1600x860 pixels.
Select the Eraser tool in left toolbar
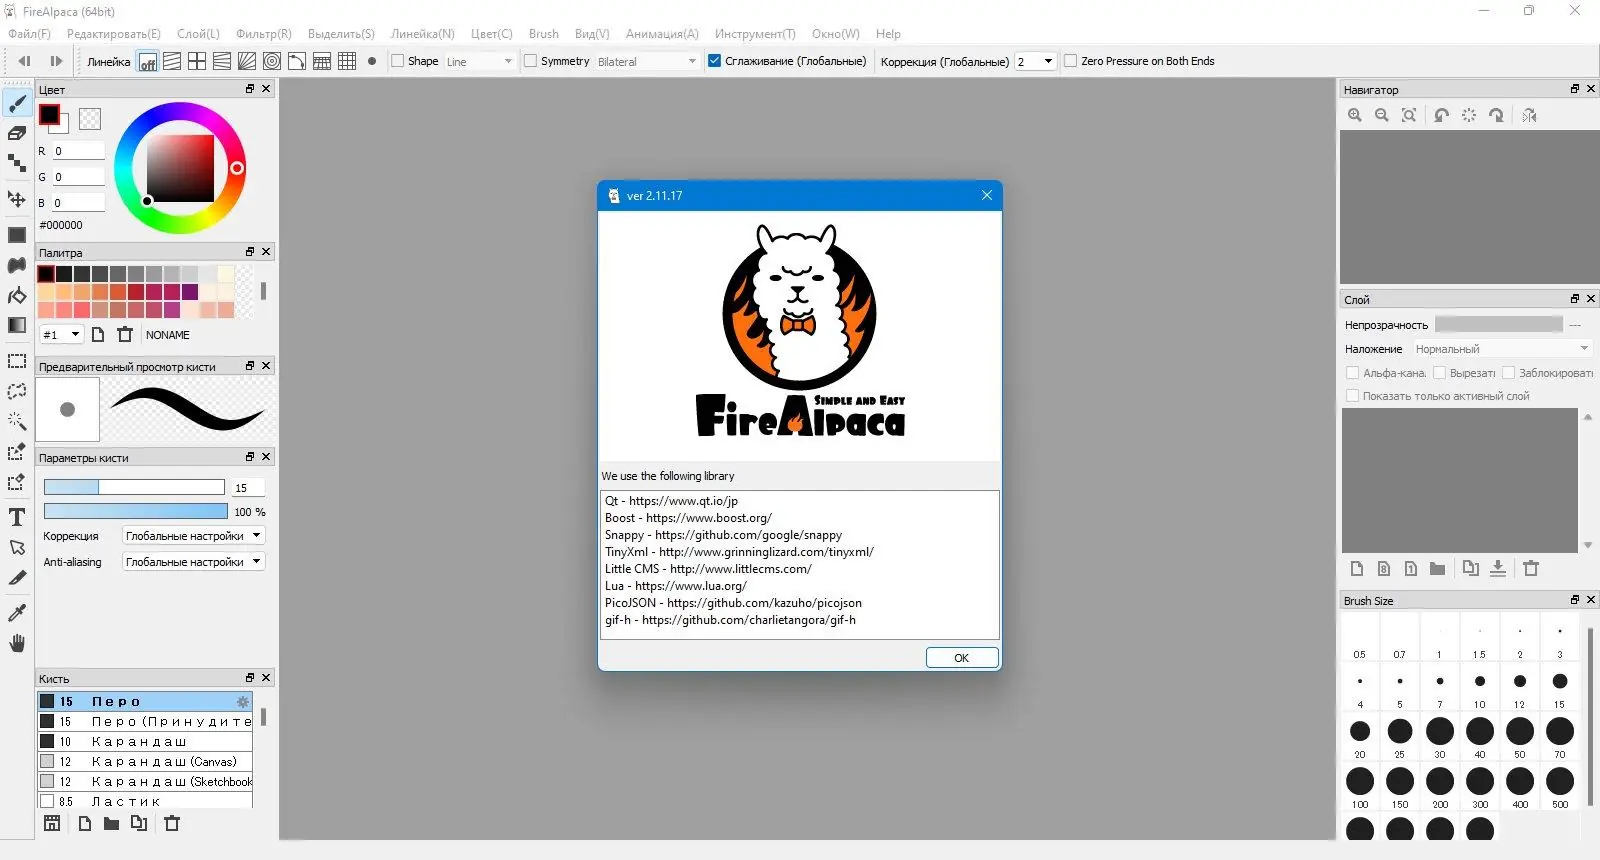coord(17,133)
